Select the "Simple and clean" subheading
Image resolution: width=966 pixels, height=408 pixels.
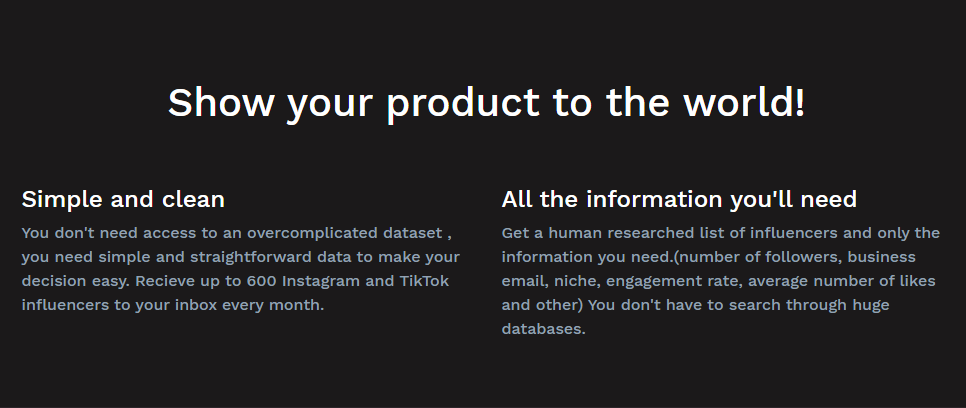[x=123, y=199]
